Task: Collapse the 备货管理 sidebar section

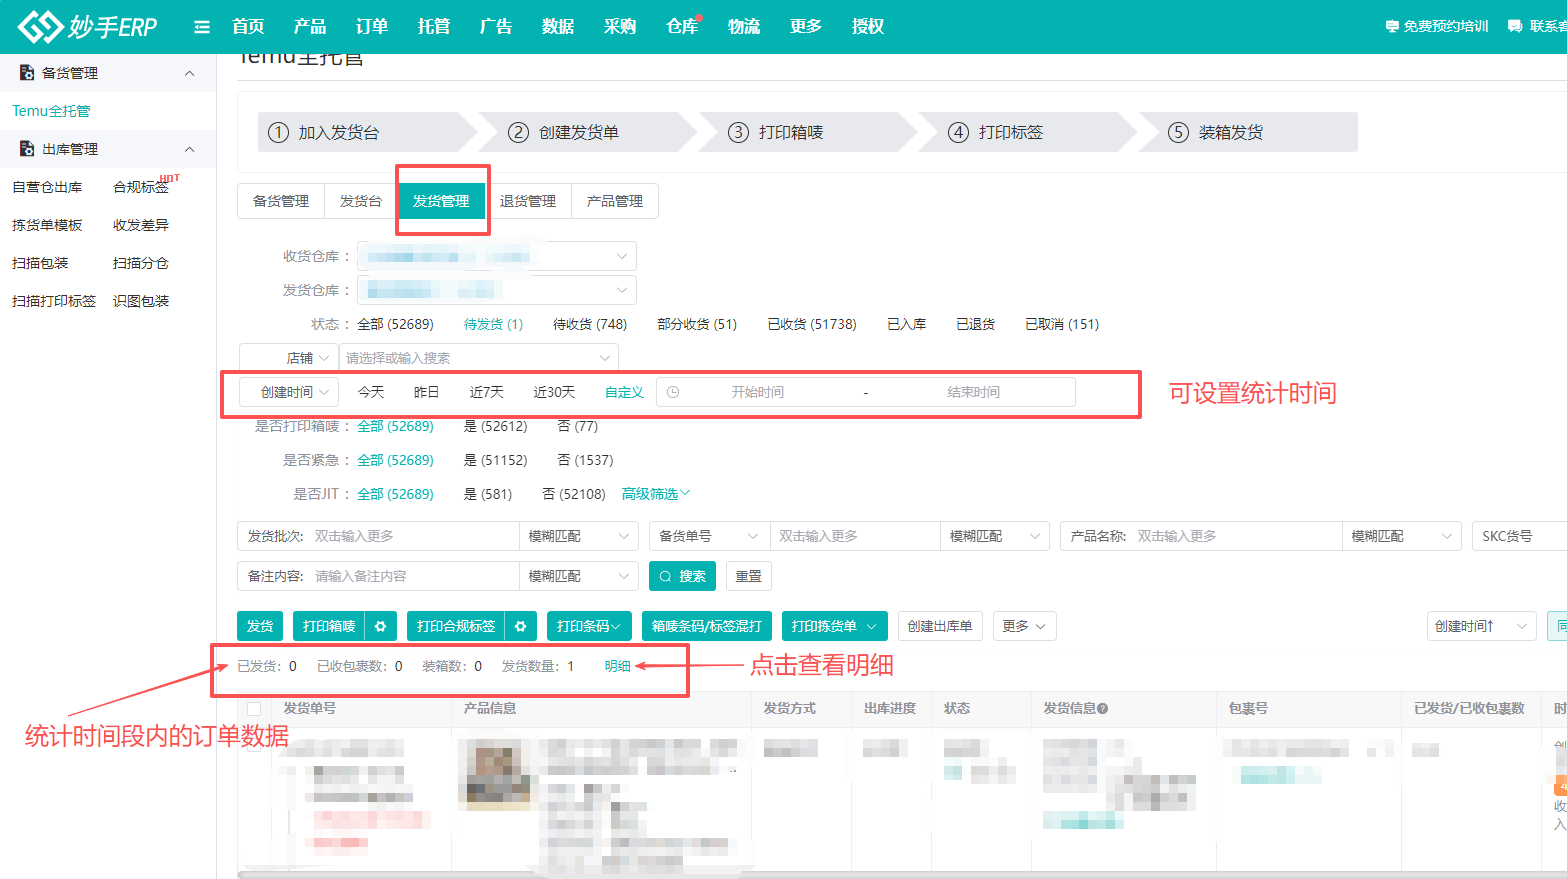Action: click(x=190, y=73)
